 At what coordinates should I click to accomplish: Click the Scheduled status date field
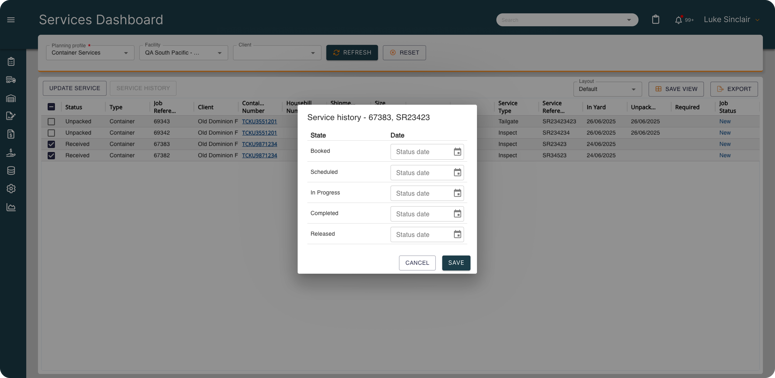(427, 172)
